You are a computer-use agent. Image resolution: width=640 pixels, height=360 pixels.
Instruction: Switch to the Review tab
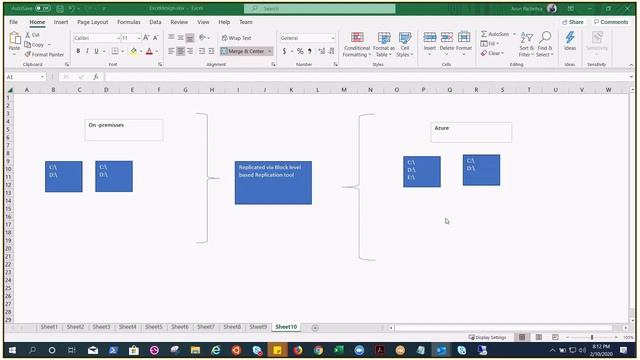click(179, 22)
